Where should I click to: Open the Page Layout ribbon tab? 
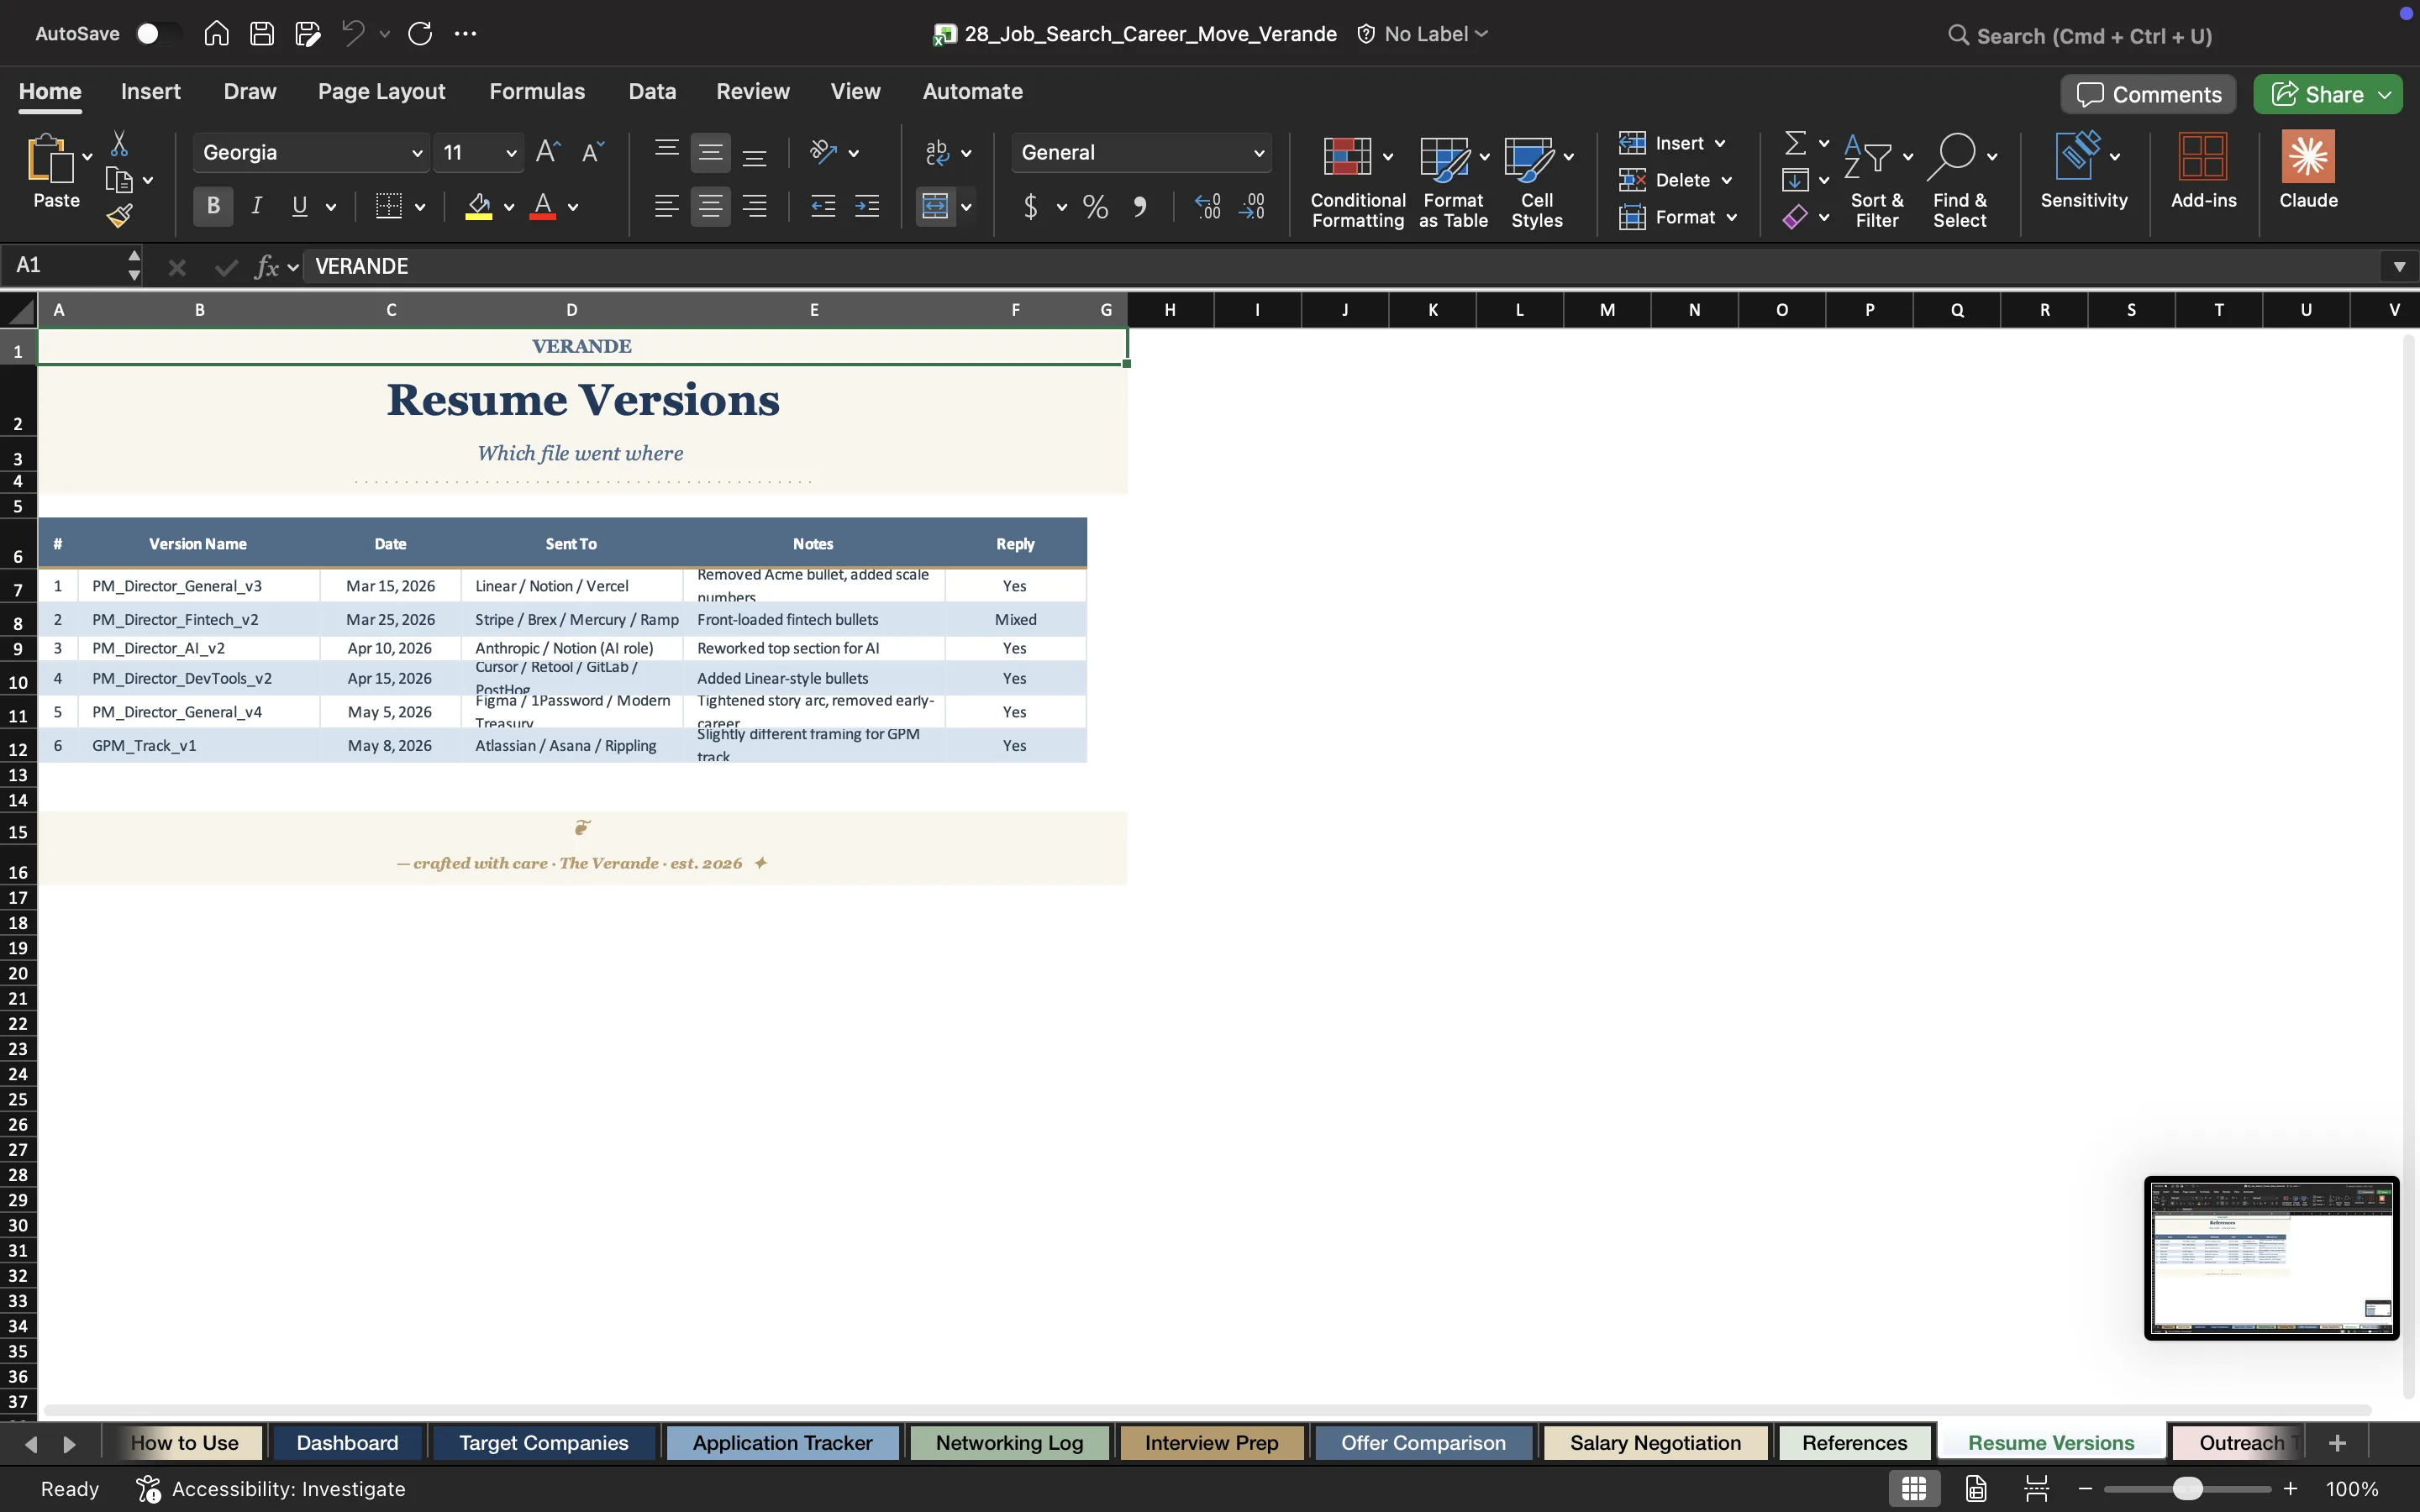pos(381,91)
